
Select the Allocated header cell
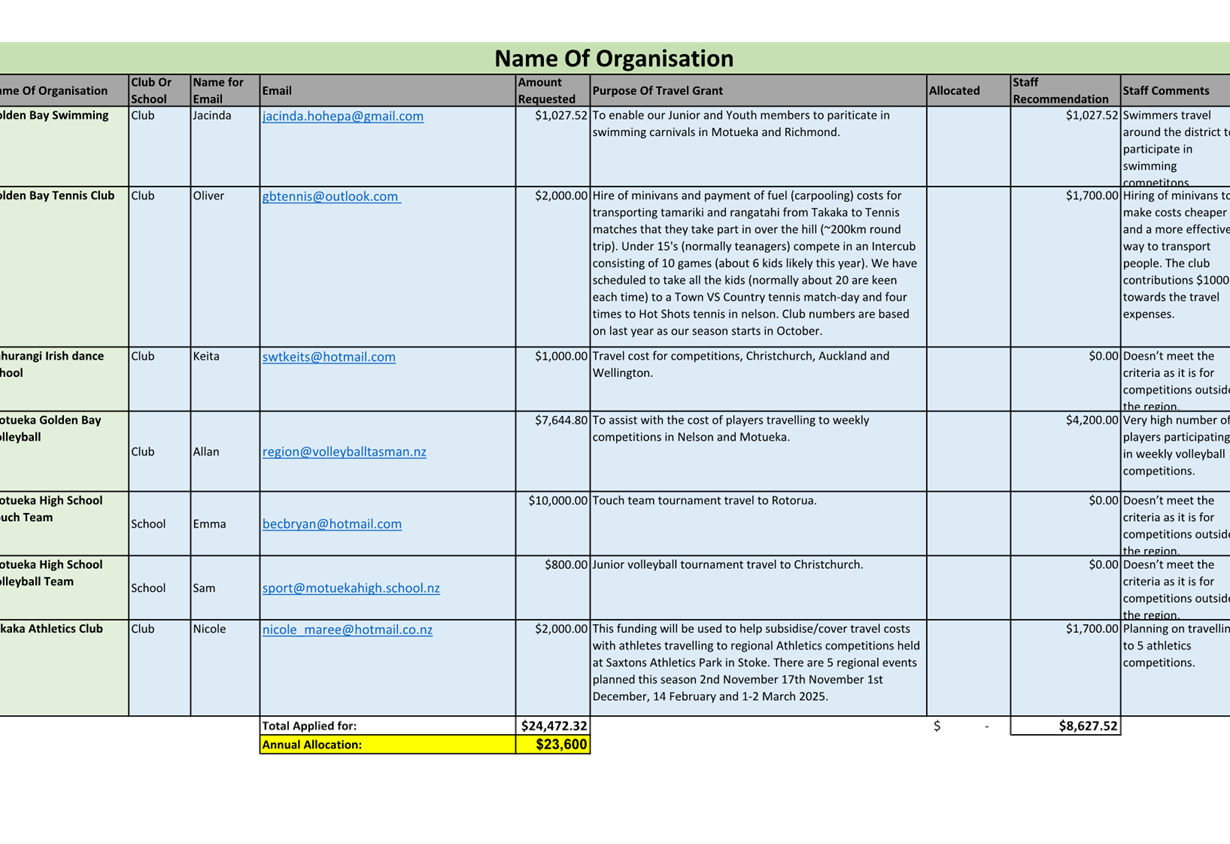968,90
